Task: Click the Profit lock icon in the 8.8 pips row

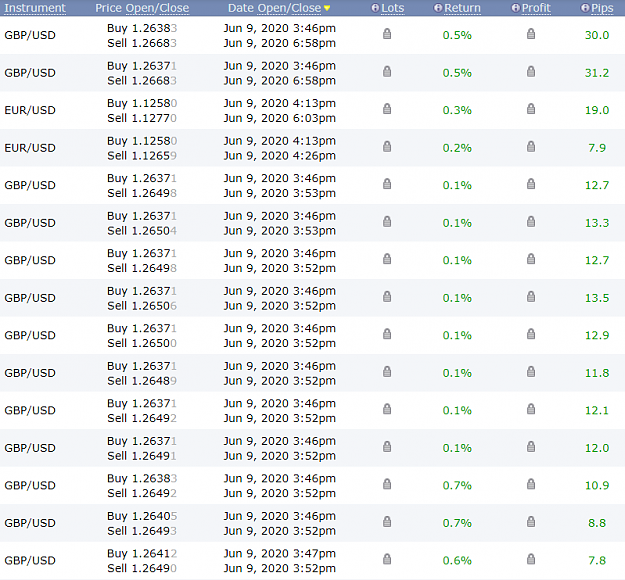Action: pyautogui.click(x=531, y=522)
